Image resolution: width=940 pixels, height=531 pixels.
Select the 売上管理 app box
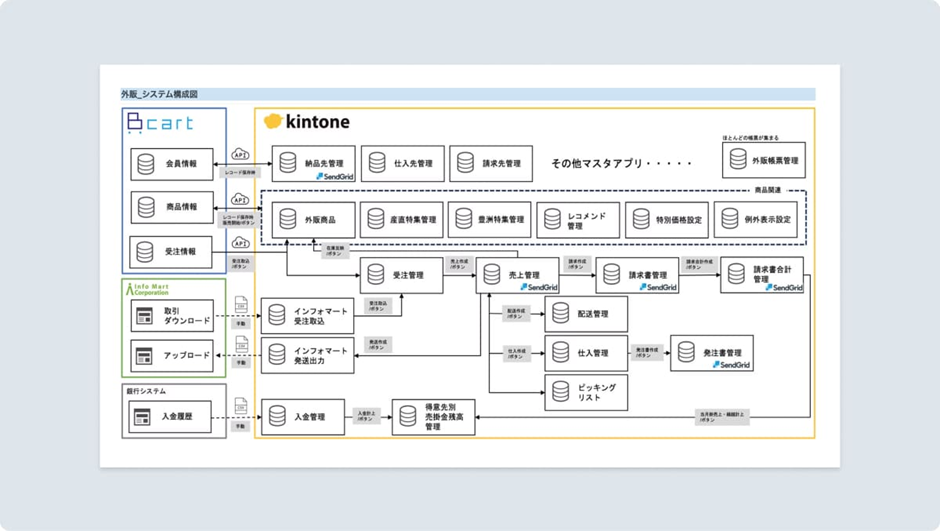coord(517,275)
